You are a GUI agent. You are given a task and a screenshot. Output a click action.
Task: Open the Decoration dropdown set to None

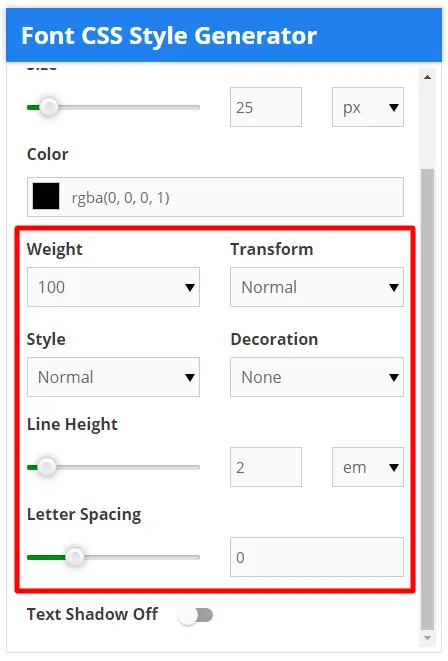click(x=317, y=377)
